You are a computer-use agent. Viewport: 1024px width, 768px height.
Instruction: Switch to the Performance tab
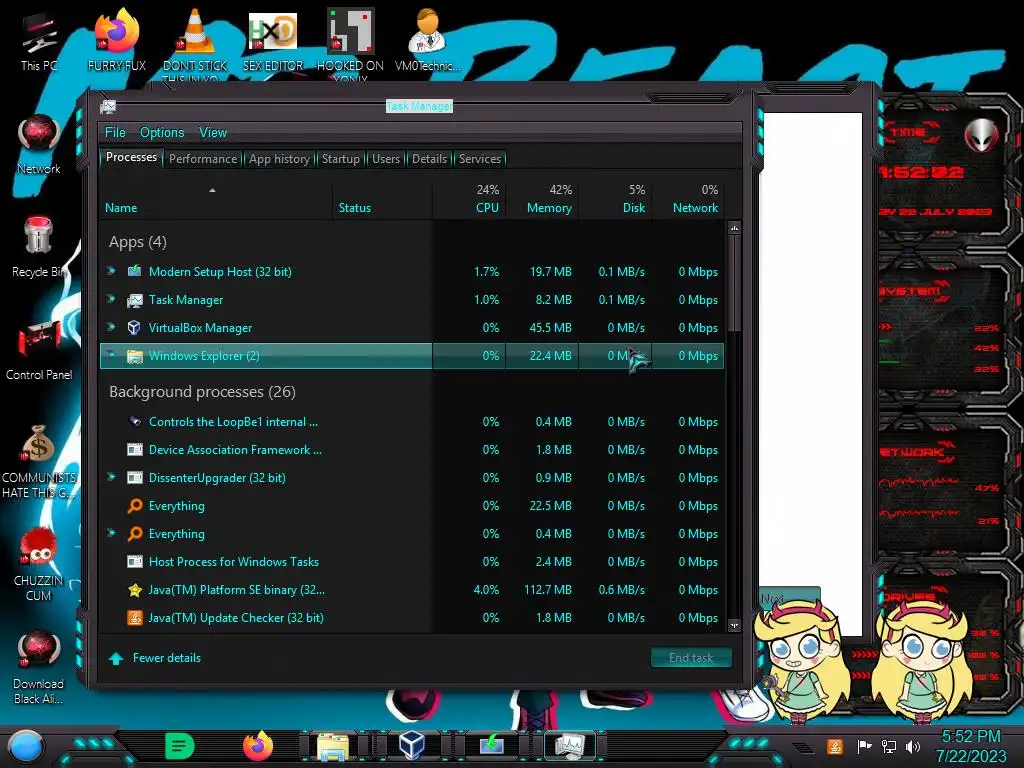pos(203,159)
